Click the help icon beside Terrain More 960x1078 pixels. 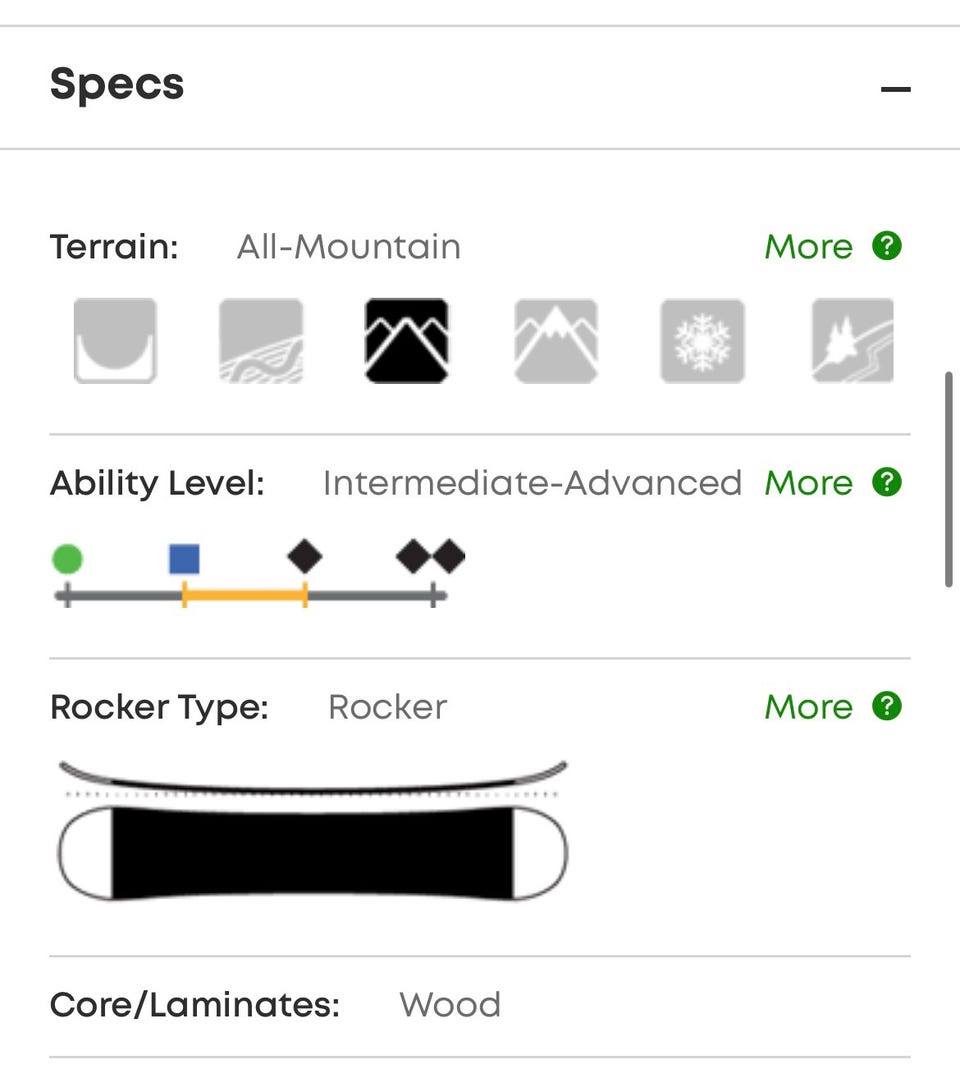(x=887, y=246)
